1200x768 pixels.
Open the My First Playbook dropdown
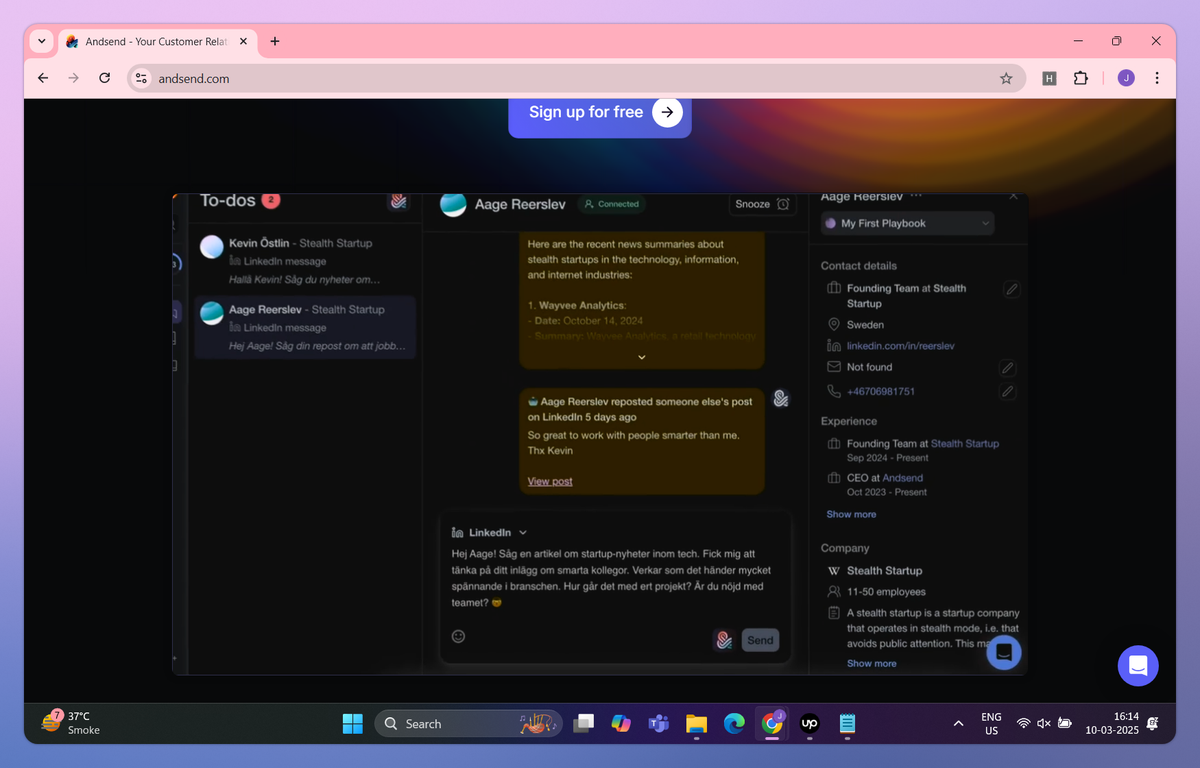click(907, 223)
